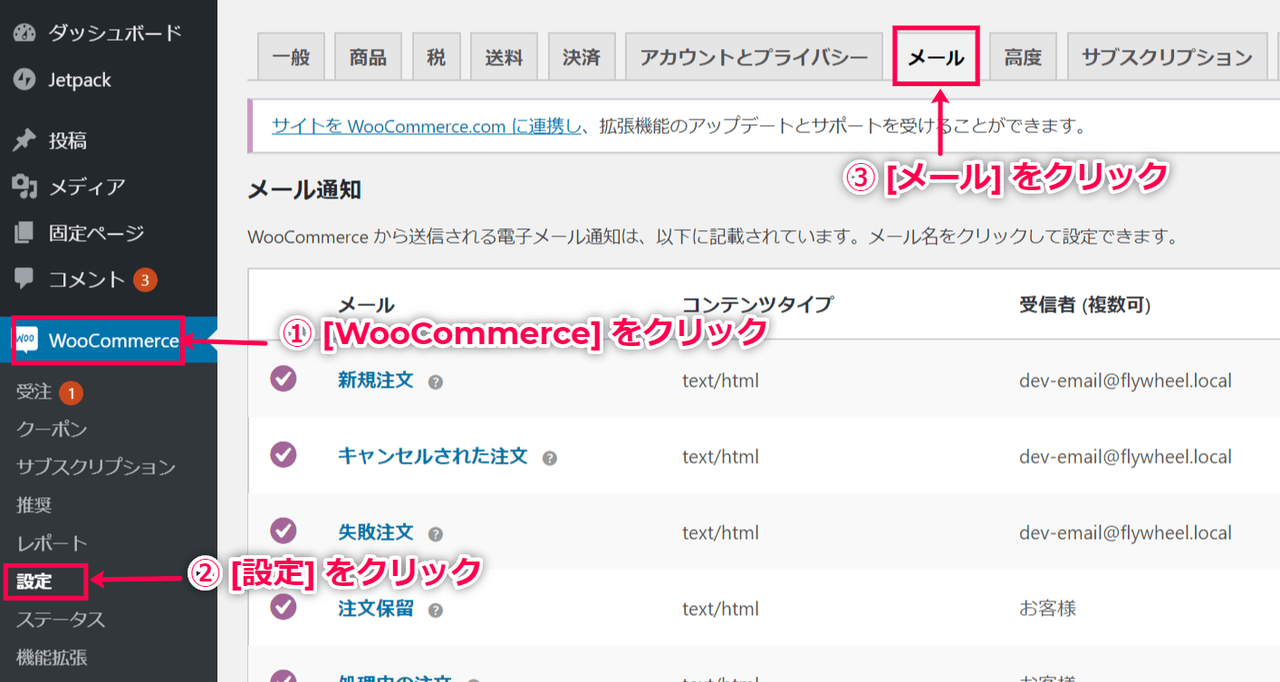Click the media icon beside メディア
Image resolution: width=1280 pixels, height=682 pixels.
click(x=25, y=186)
